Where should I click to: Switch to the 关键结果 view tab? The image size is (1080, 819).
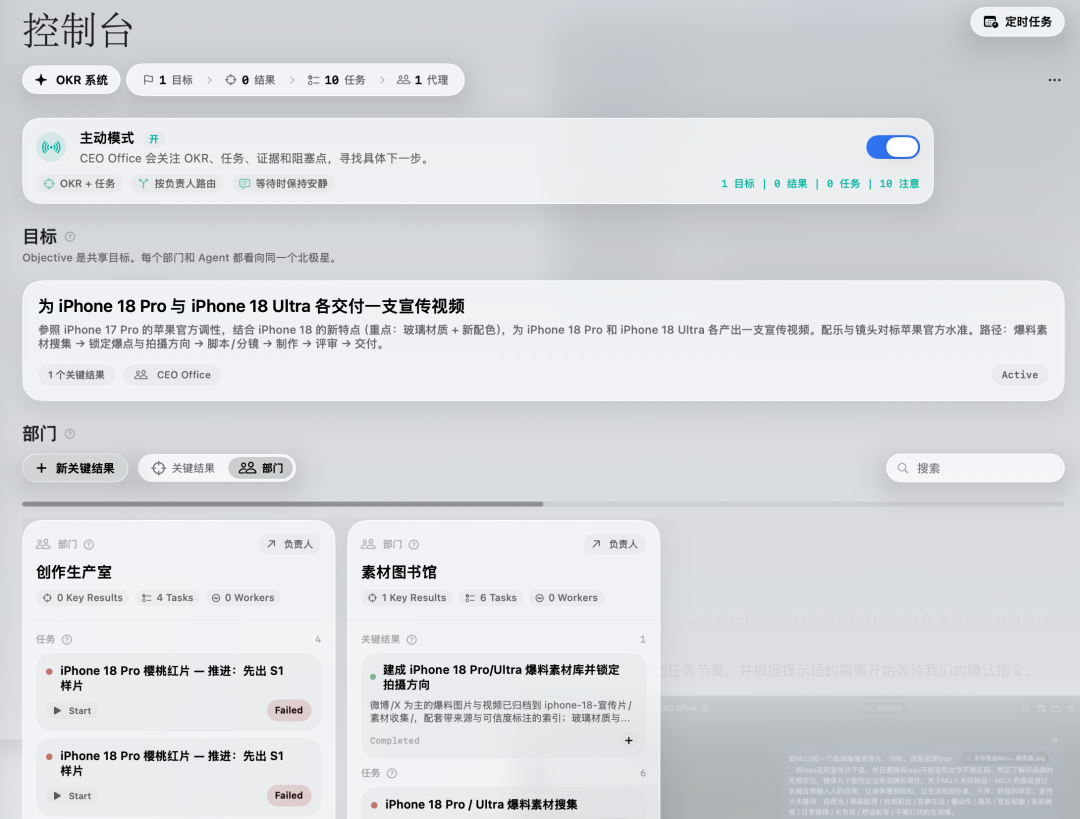[x=183, y=468]
